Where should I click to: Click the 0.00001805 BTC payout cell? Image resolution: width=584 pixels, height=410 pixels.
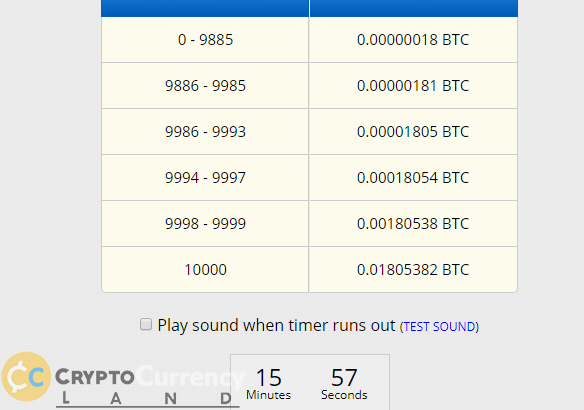[413, 132]
